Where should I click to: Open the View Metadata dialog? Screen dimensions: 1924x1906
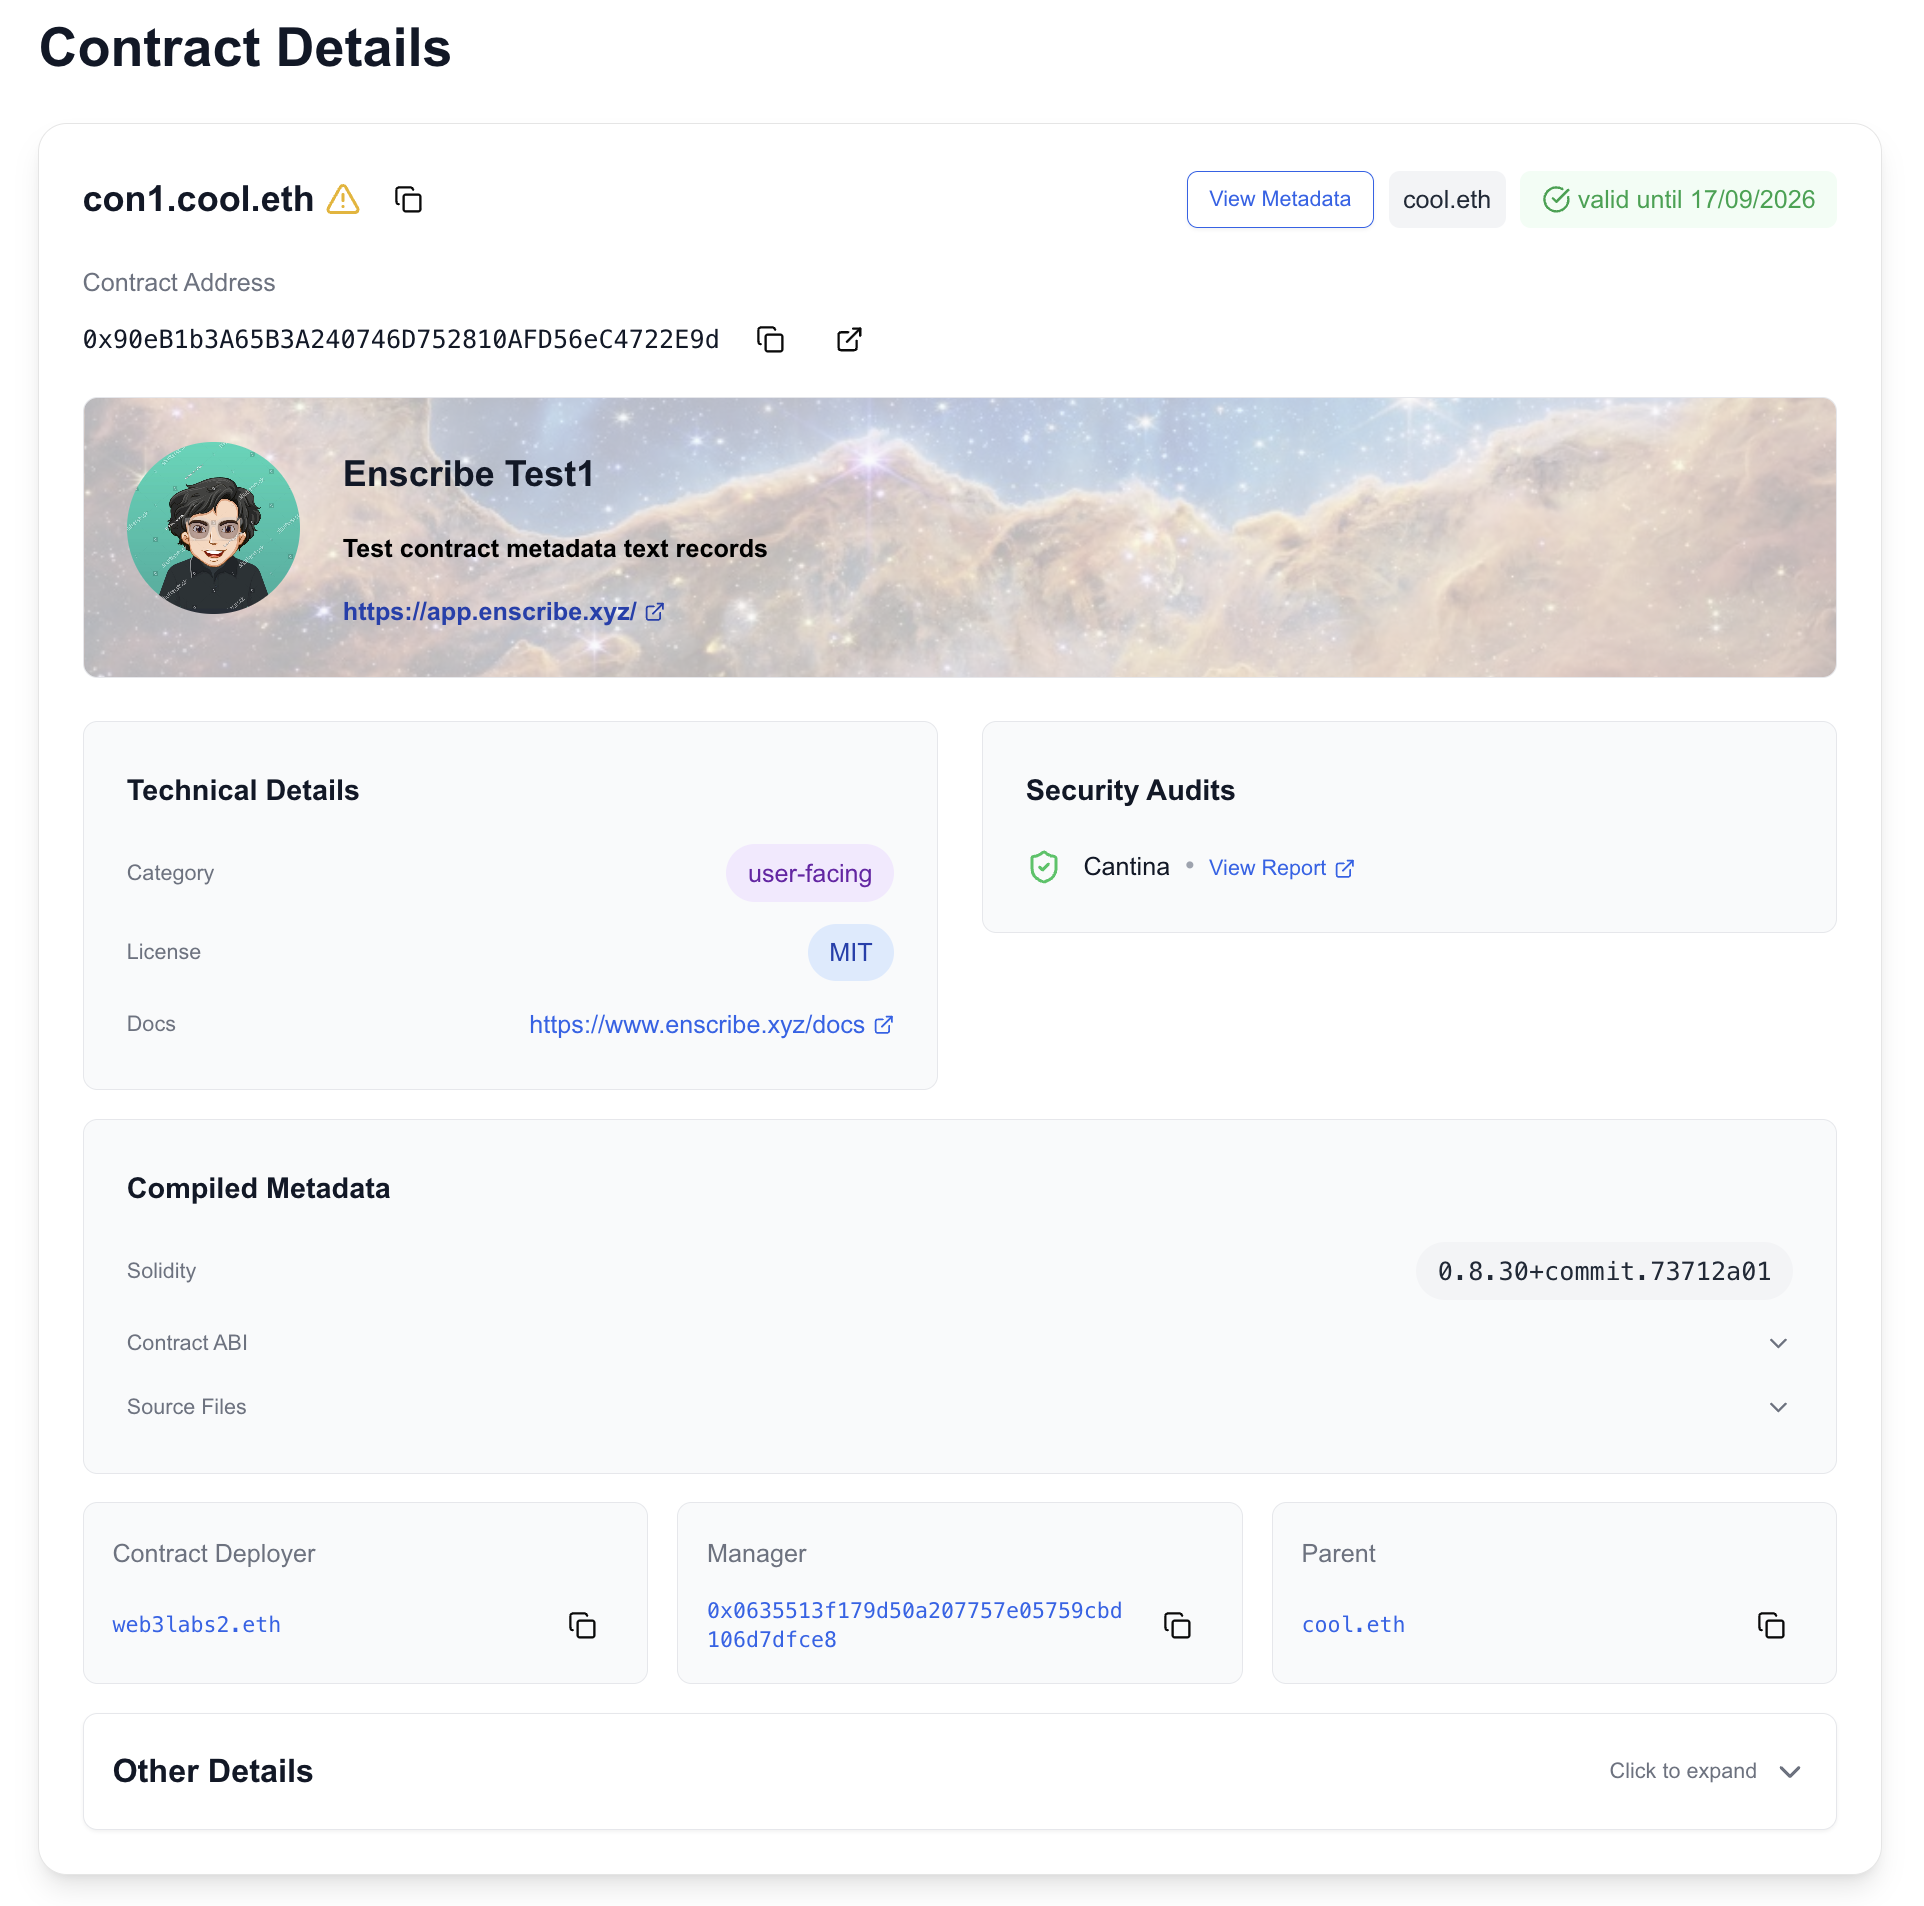click(x=1280, y=199)
